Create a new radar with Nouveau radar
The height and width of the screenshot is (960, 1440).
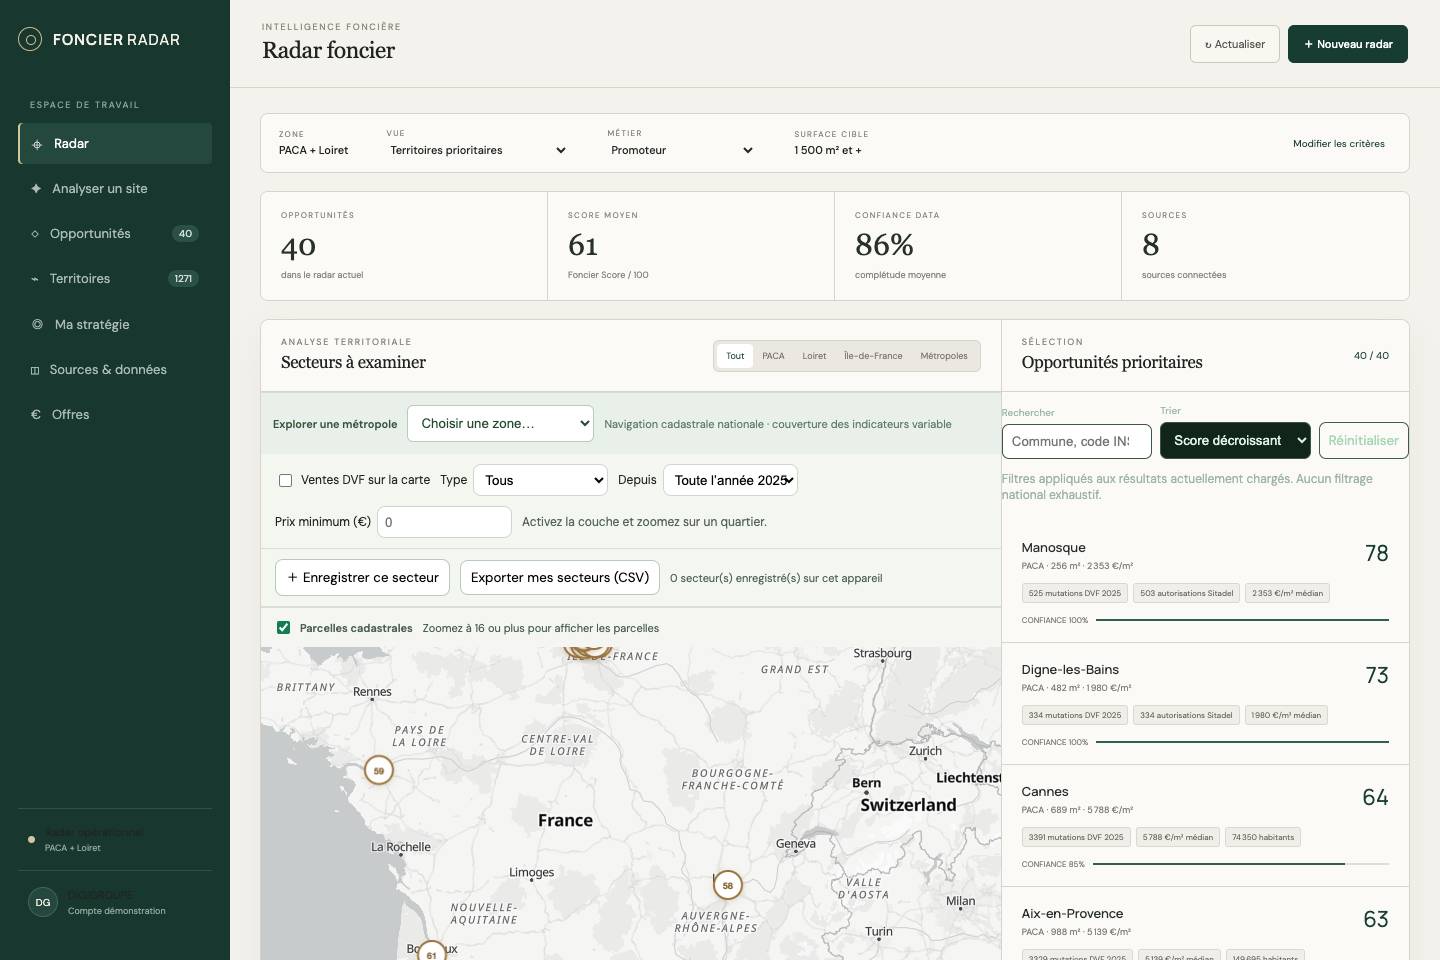click(x=1348, y=44)
